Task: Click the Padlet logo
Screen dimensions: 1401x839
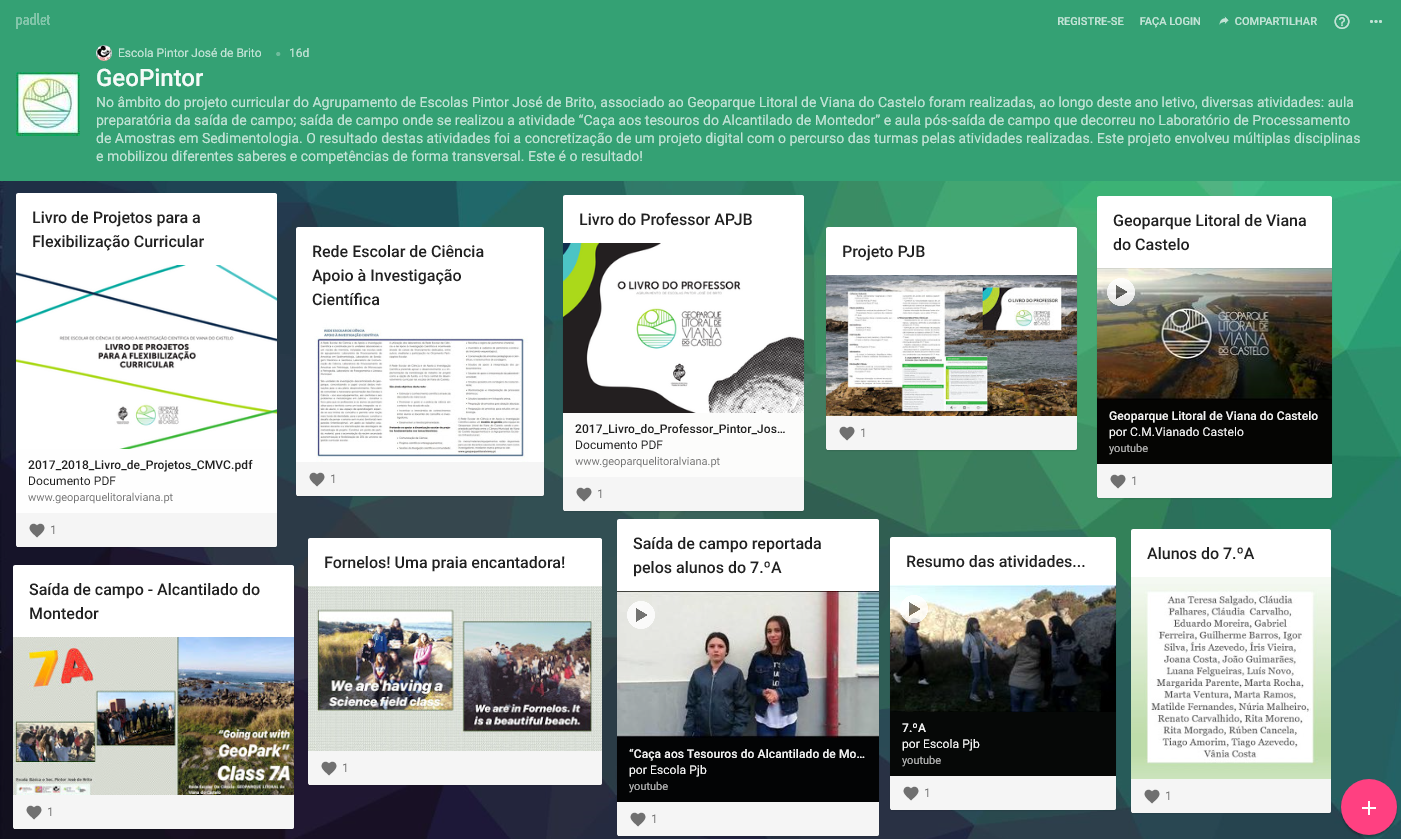Action: click(33, 21)
